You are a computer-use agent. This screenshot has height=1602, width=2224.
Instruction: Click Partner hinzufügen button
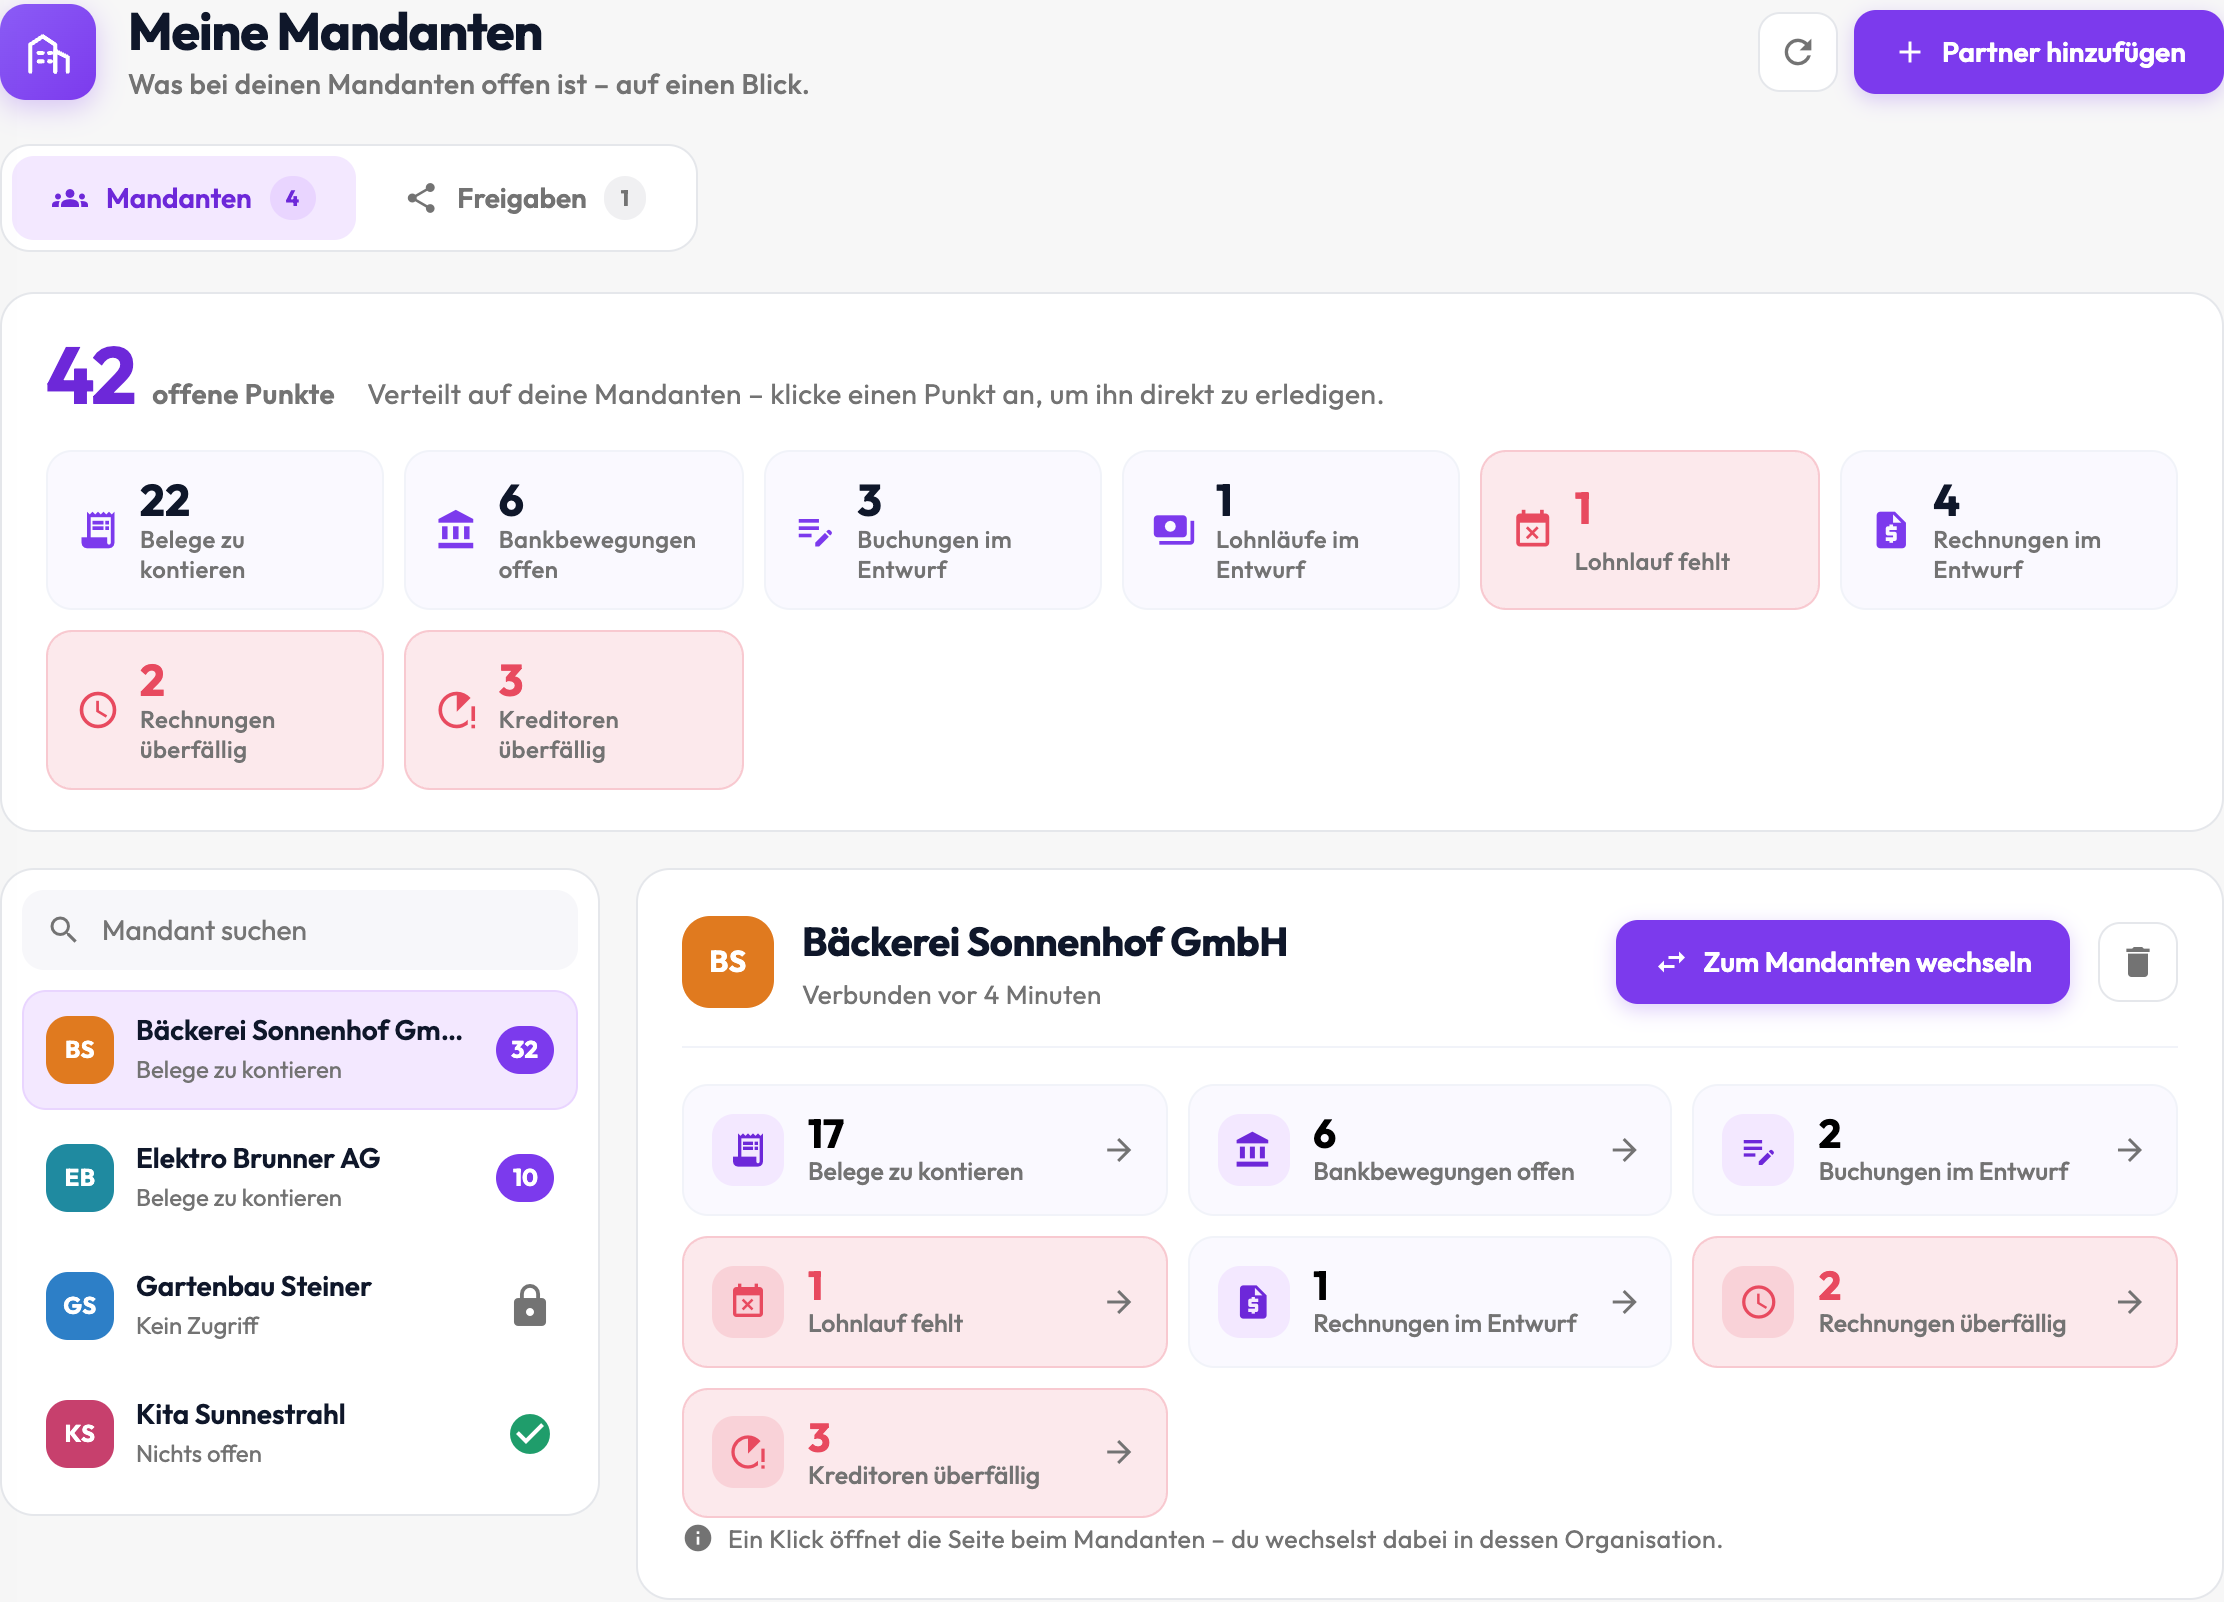pos(2038,52)
